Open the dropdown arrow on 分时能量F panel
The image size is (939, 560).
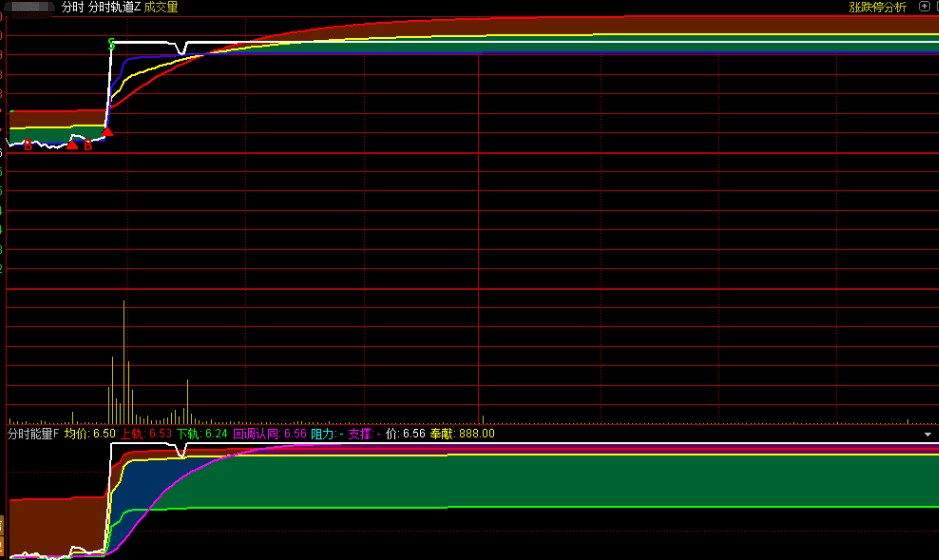tap(927, 435)
